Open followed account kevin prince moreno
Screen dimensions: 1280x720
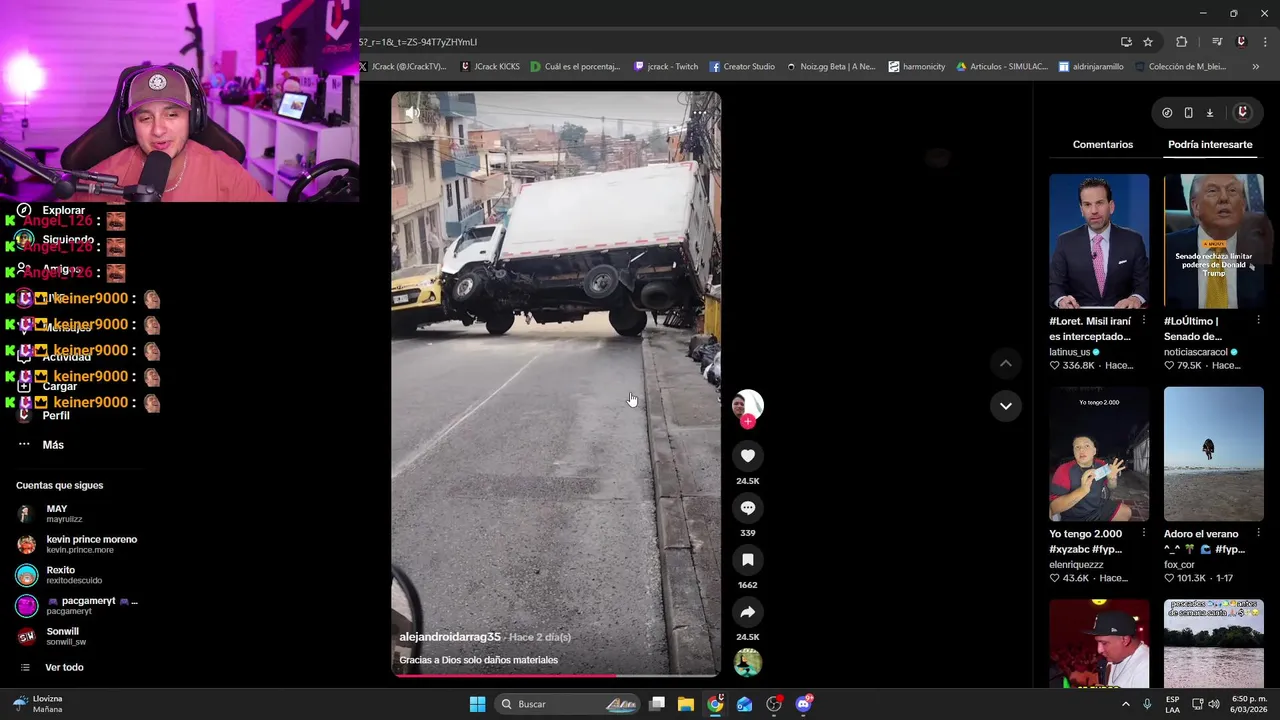point(77,545)
